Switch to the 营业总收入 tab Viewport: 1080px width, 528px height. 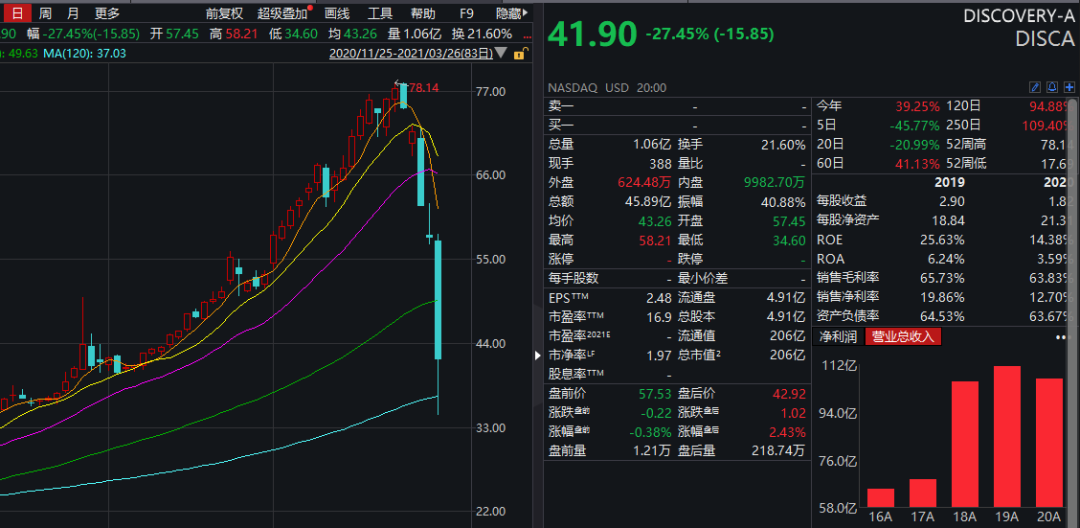[902, 337]
